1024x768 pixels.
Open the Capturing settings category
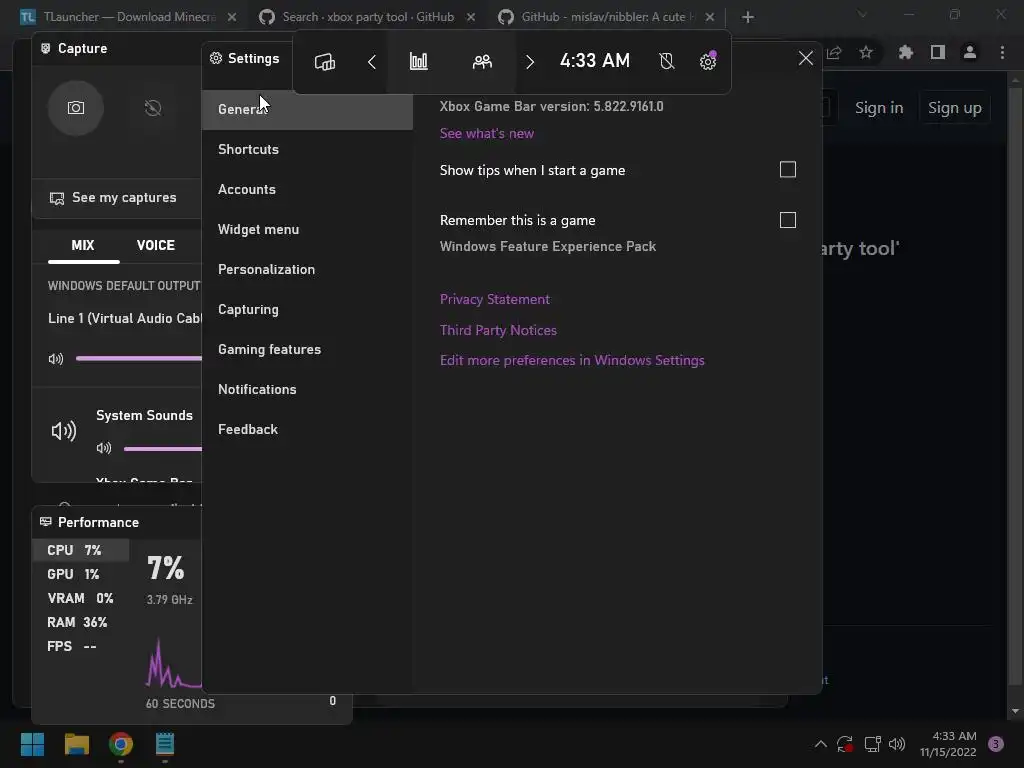308,309
